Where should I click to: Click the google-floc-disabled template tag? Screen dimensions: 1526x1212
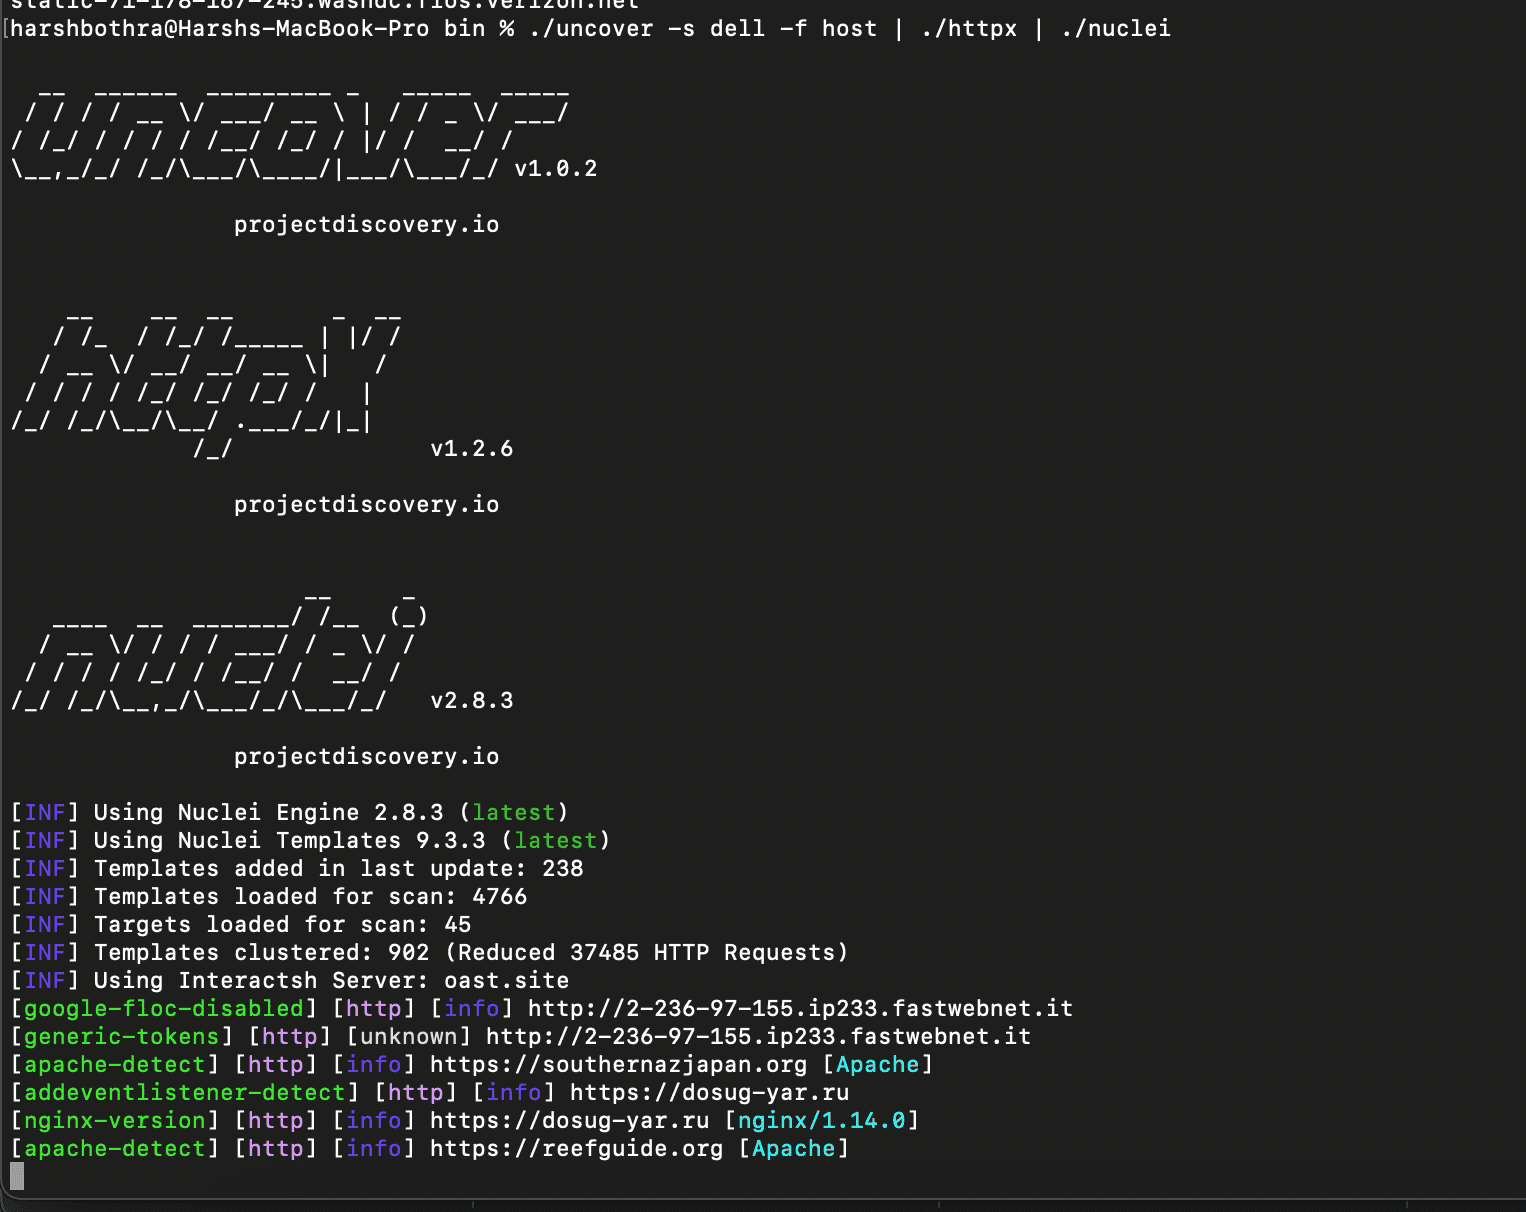tap(163, 1008)
